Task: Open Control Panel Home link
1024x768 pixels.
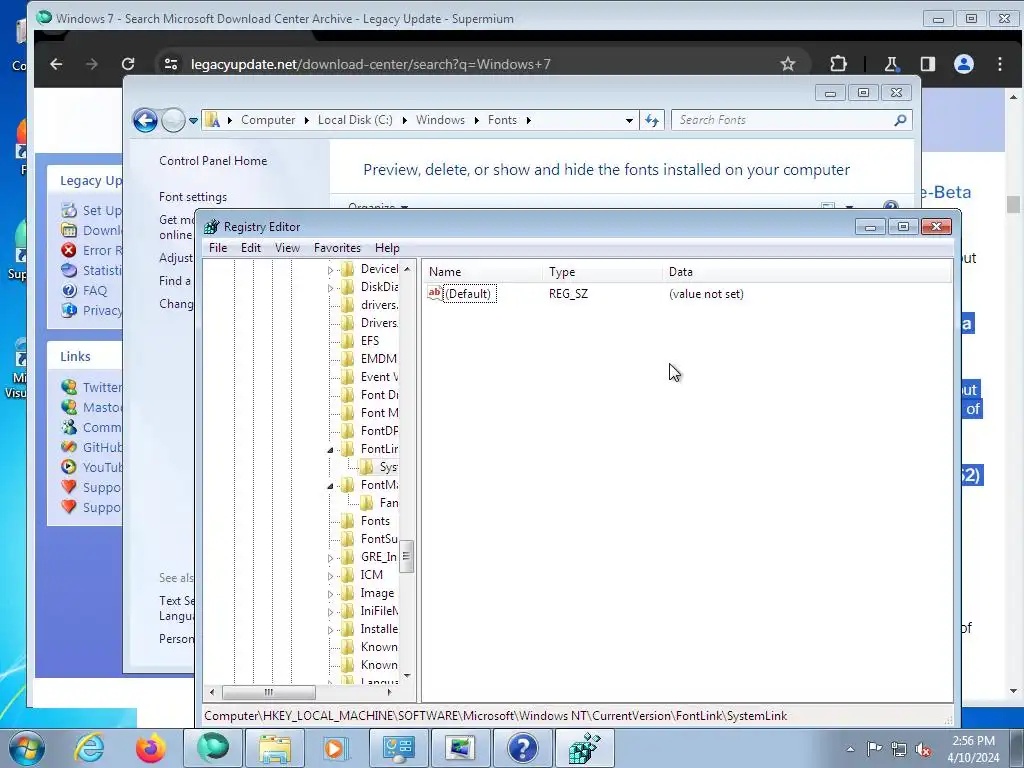Action: [x=213, y=161]
